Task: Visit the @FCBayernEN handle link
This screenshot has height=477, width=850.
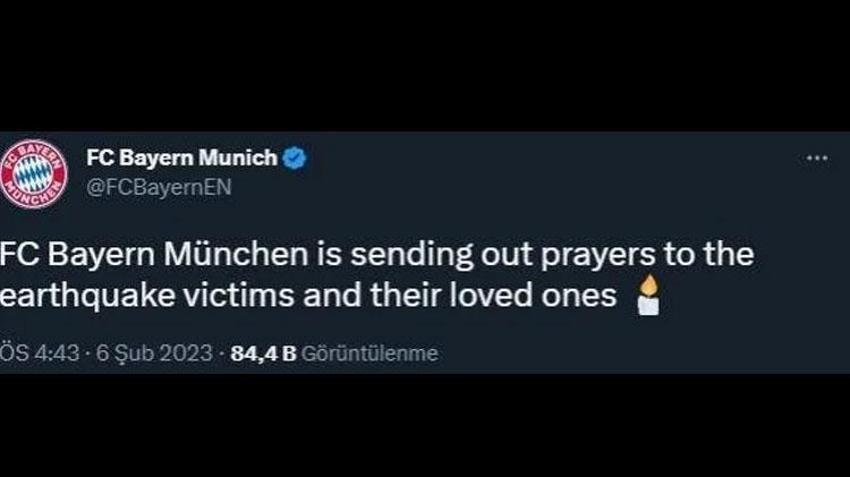Action: (x=159, y=187)
